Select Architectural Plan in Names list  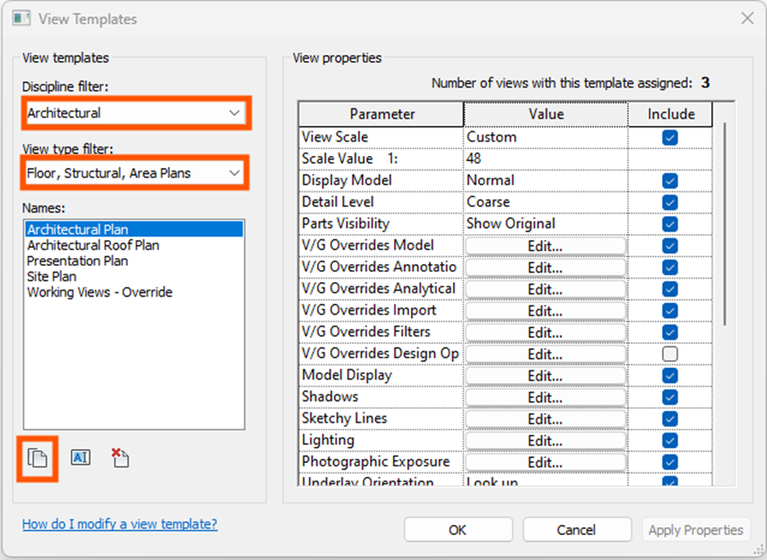(x=134, y=229)
